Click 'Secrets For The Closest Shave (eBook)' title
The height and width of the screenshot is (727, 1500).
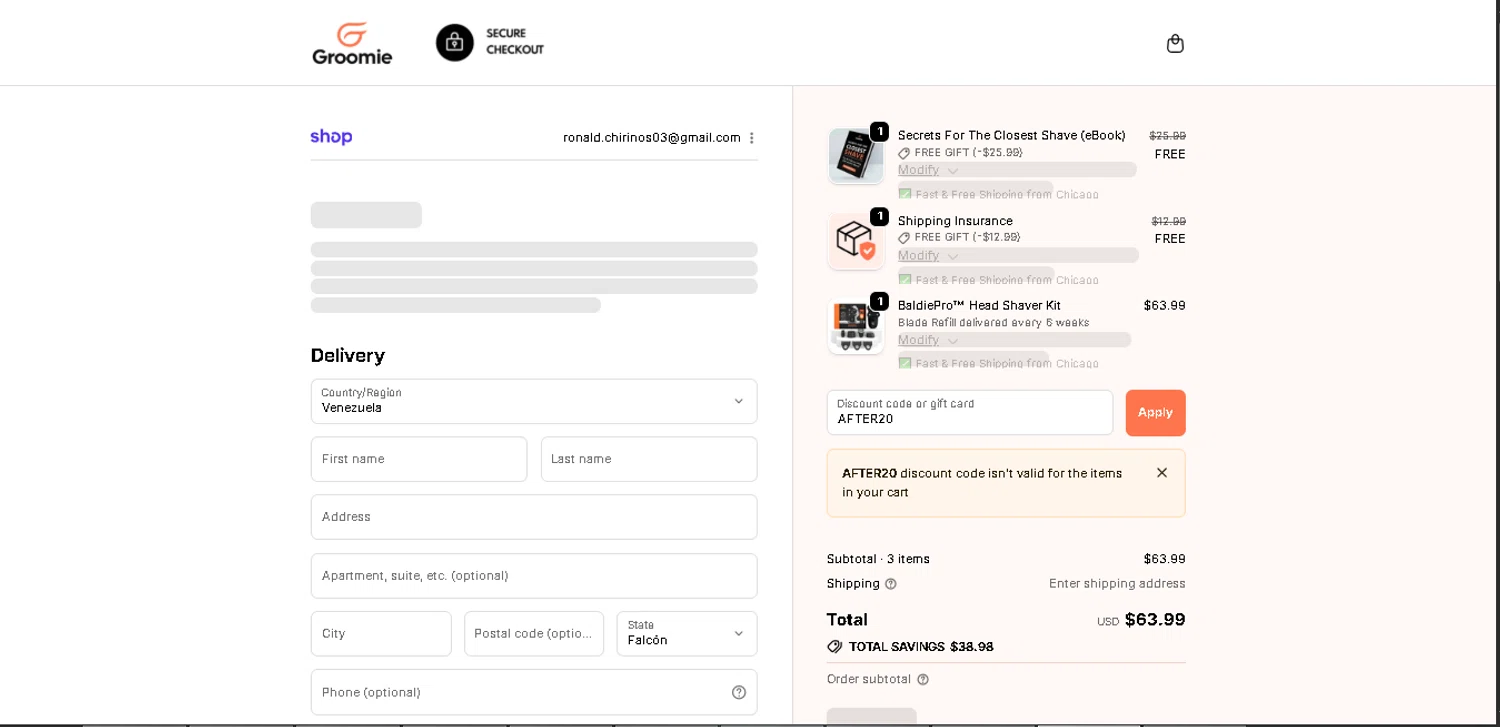pos(1012,135)
